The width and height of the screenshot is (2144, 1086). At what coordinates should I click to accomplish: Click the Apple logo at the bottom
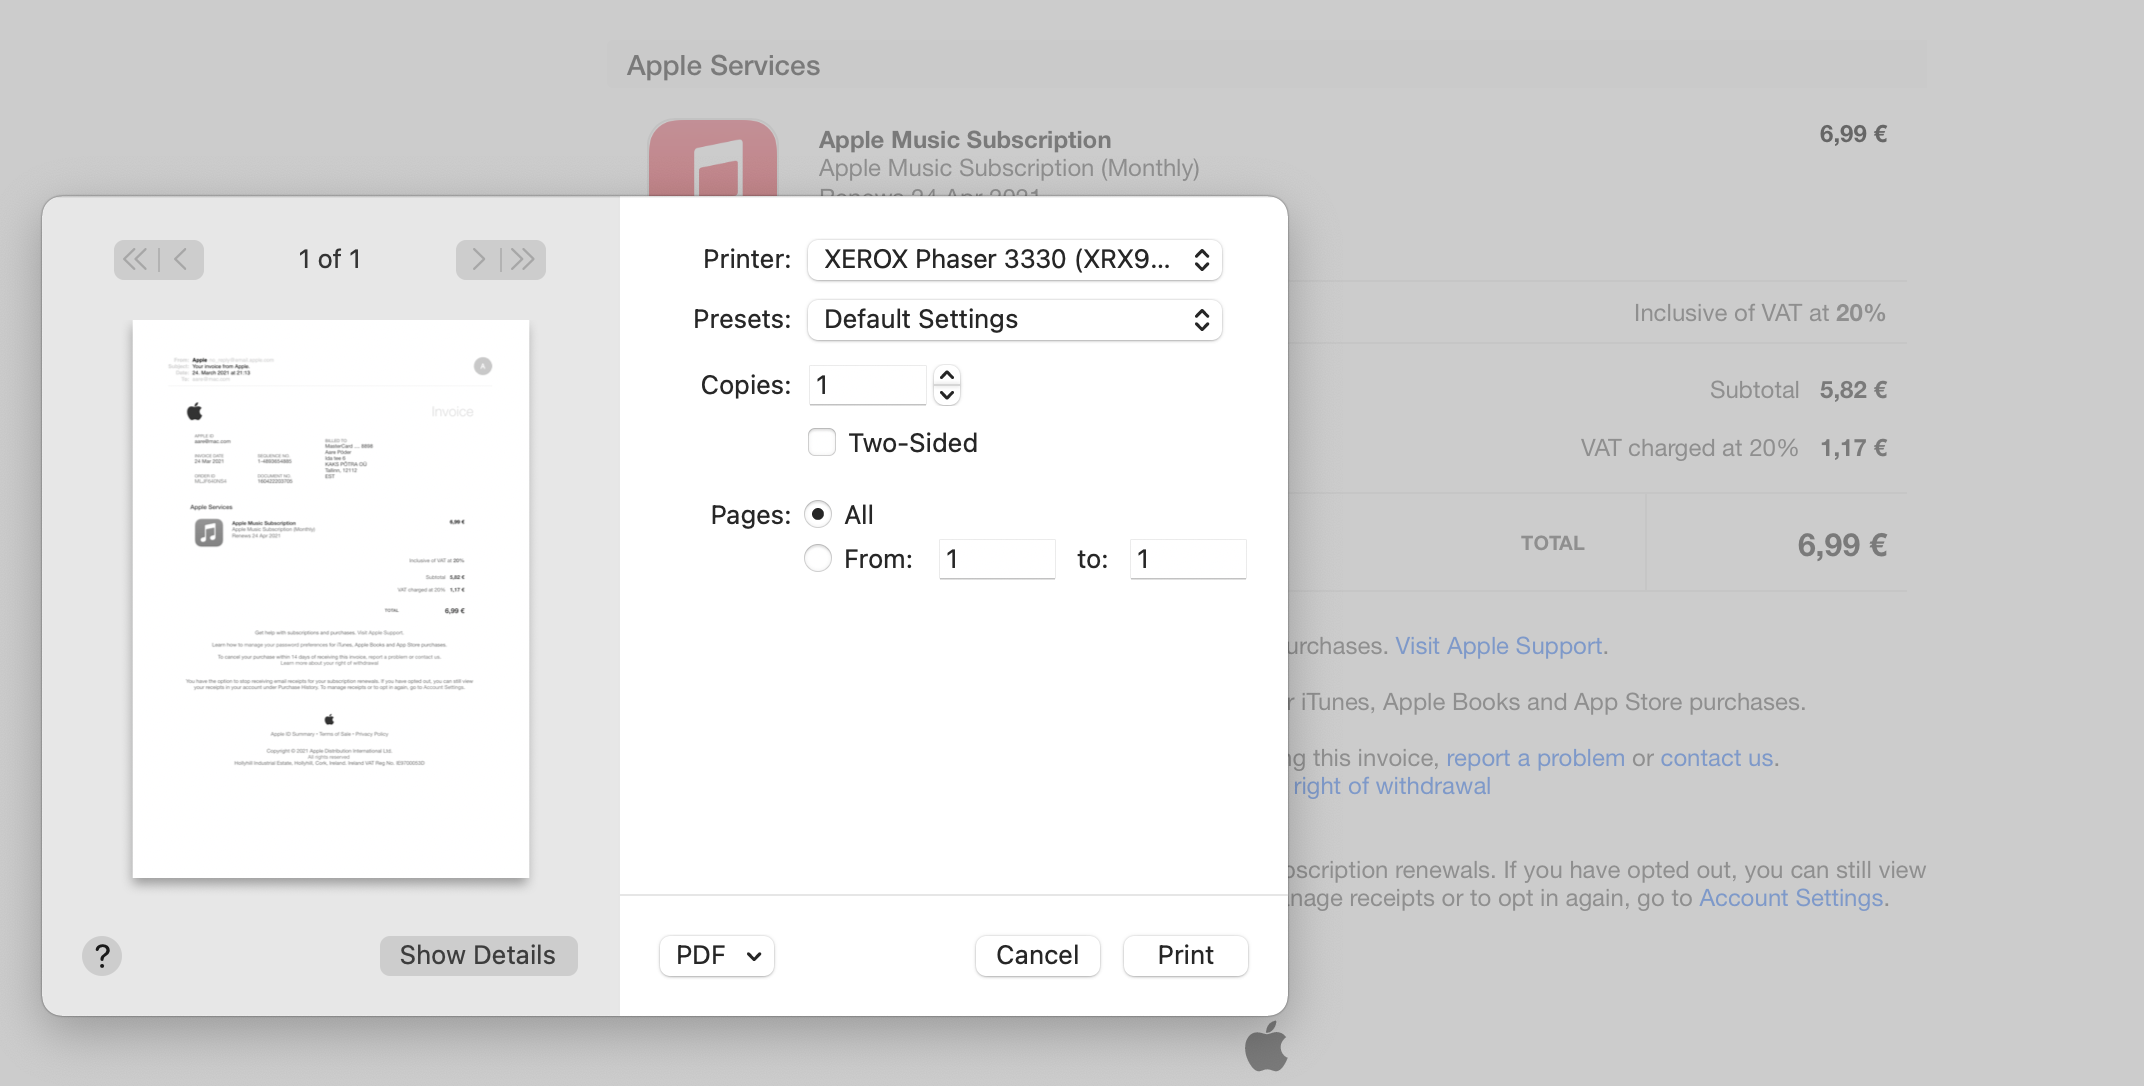[1265, 1048]
